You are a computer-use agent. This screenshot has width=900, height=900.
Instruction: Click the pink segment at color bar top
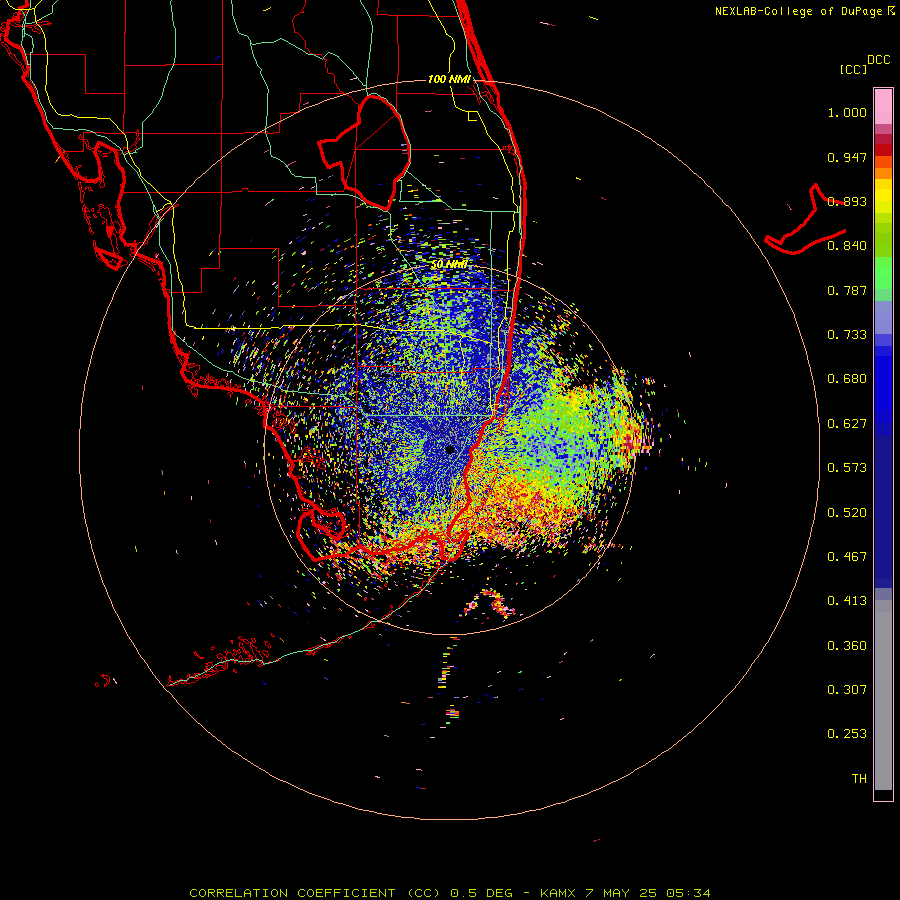(883, 107)
